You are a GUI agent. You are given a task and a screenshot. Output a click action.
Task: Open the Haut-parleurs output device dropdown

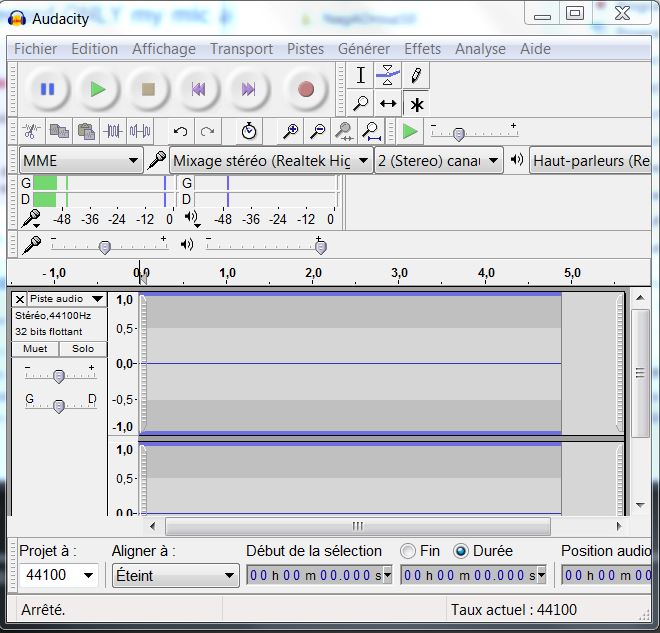(x=590, y=160)
